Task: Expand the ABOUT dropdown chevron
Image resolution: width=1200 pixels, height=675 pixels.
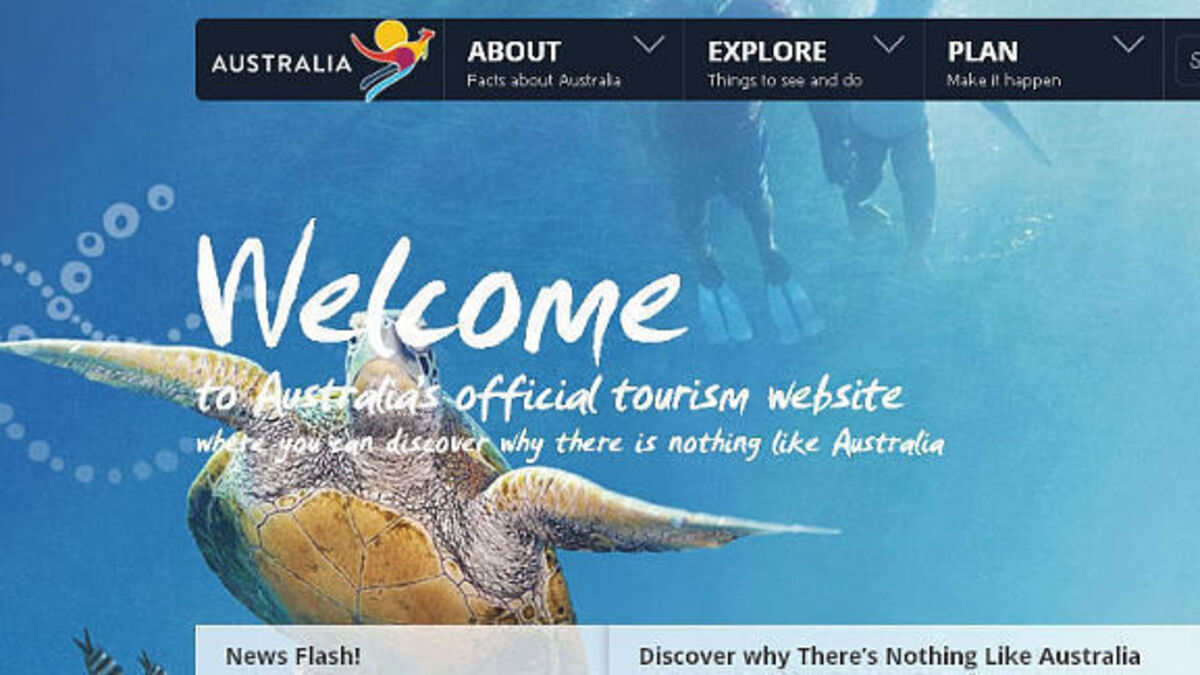Action: [649, 45]
